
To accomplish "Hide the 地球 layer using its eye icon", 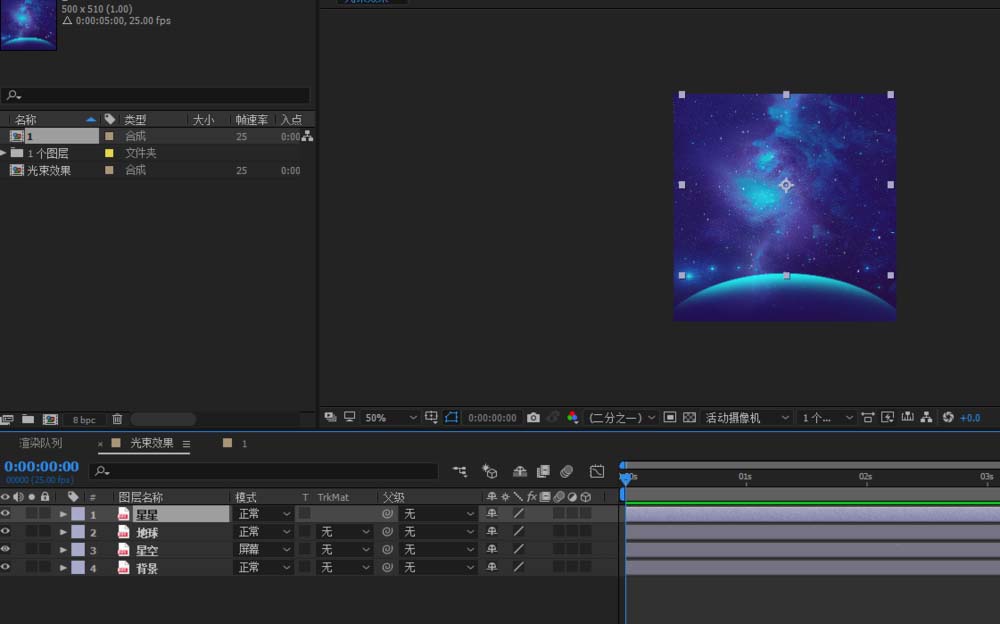I will (x=5, y=532).
